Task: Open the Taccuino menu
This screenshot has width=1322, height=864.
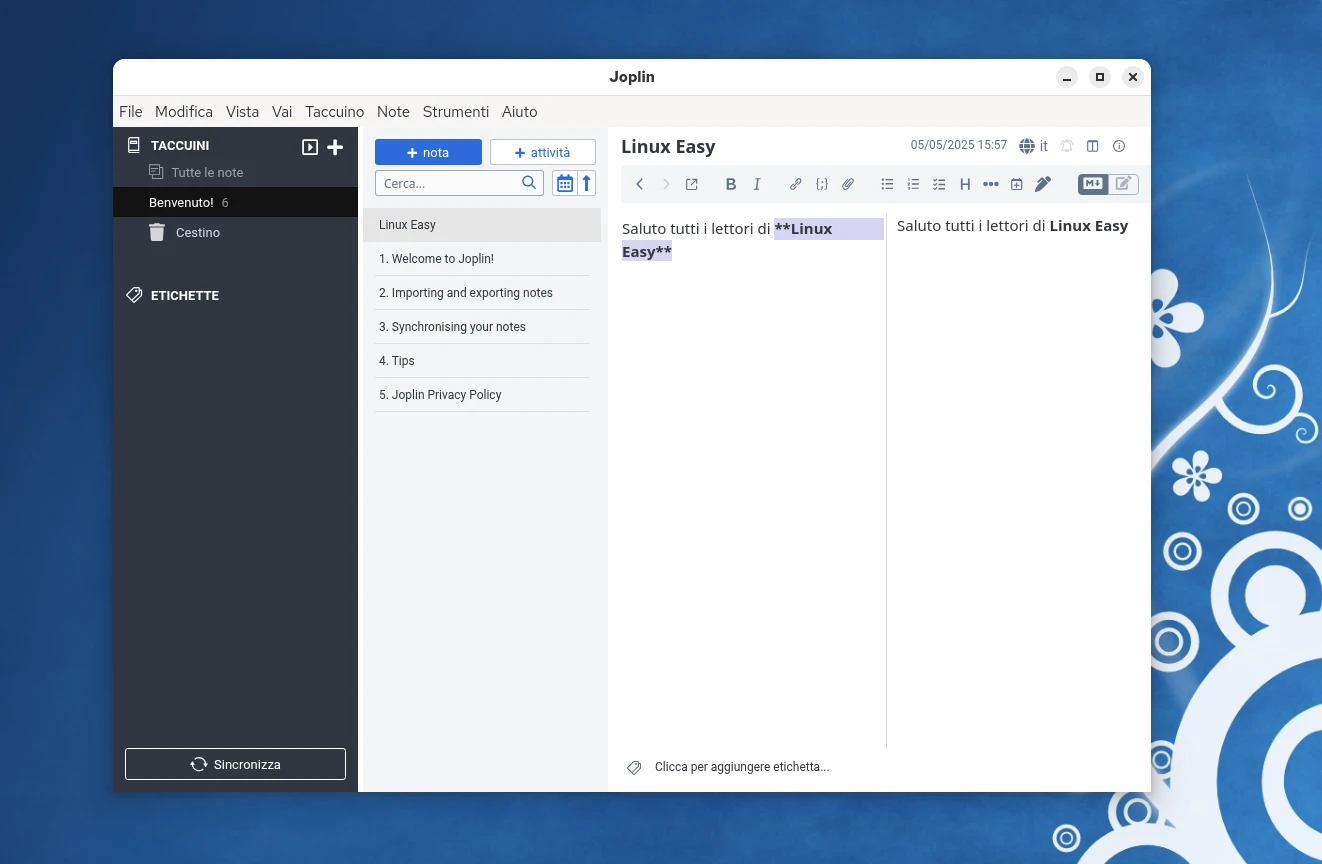Action: coord(334,112)
